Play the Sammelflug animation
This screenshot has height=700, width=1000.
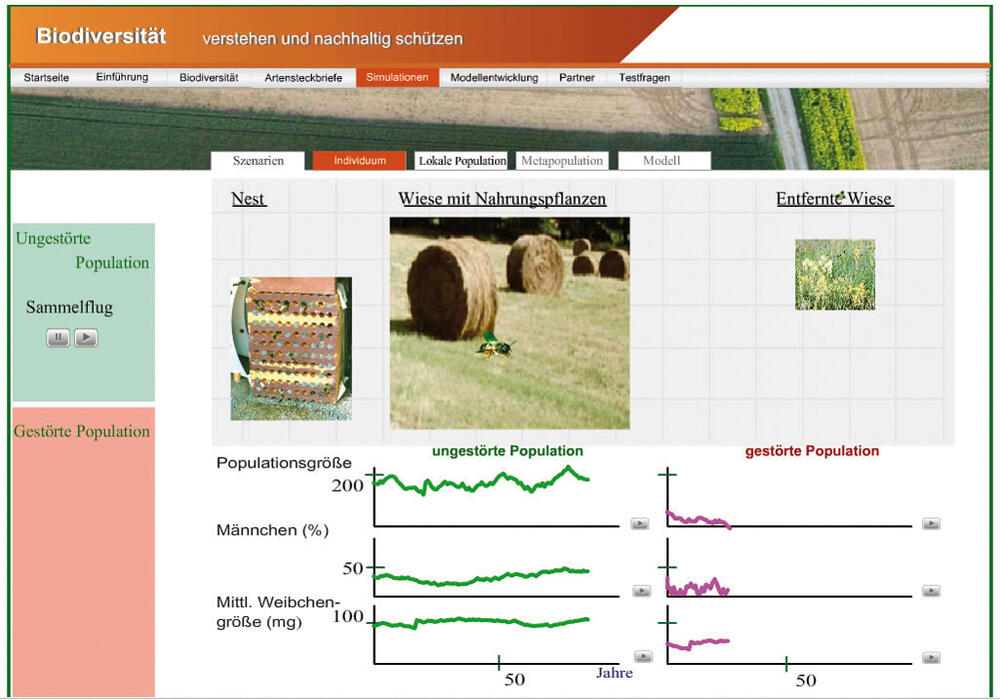click(x=87, y=338)
